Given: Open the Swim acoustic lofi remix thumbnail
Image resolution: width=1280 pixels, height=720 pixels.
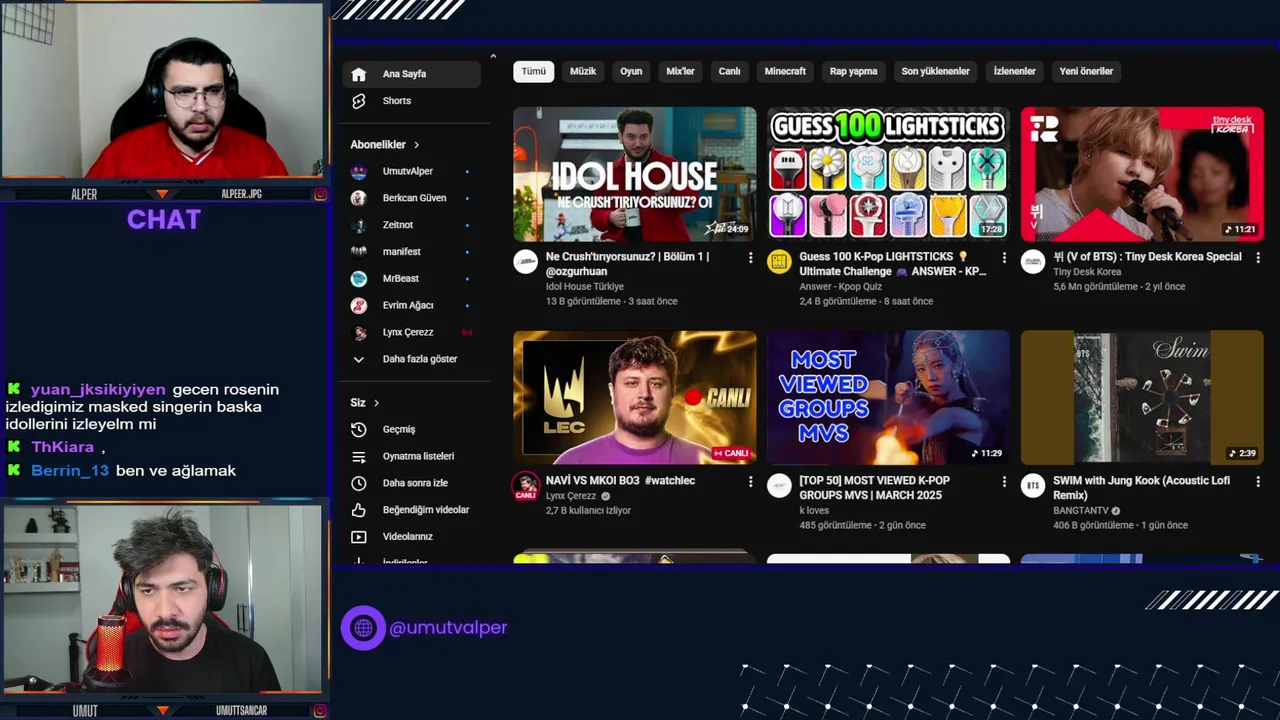Looking at the screenshot, I should click(x=1142, y=398).
